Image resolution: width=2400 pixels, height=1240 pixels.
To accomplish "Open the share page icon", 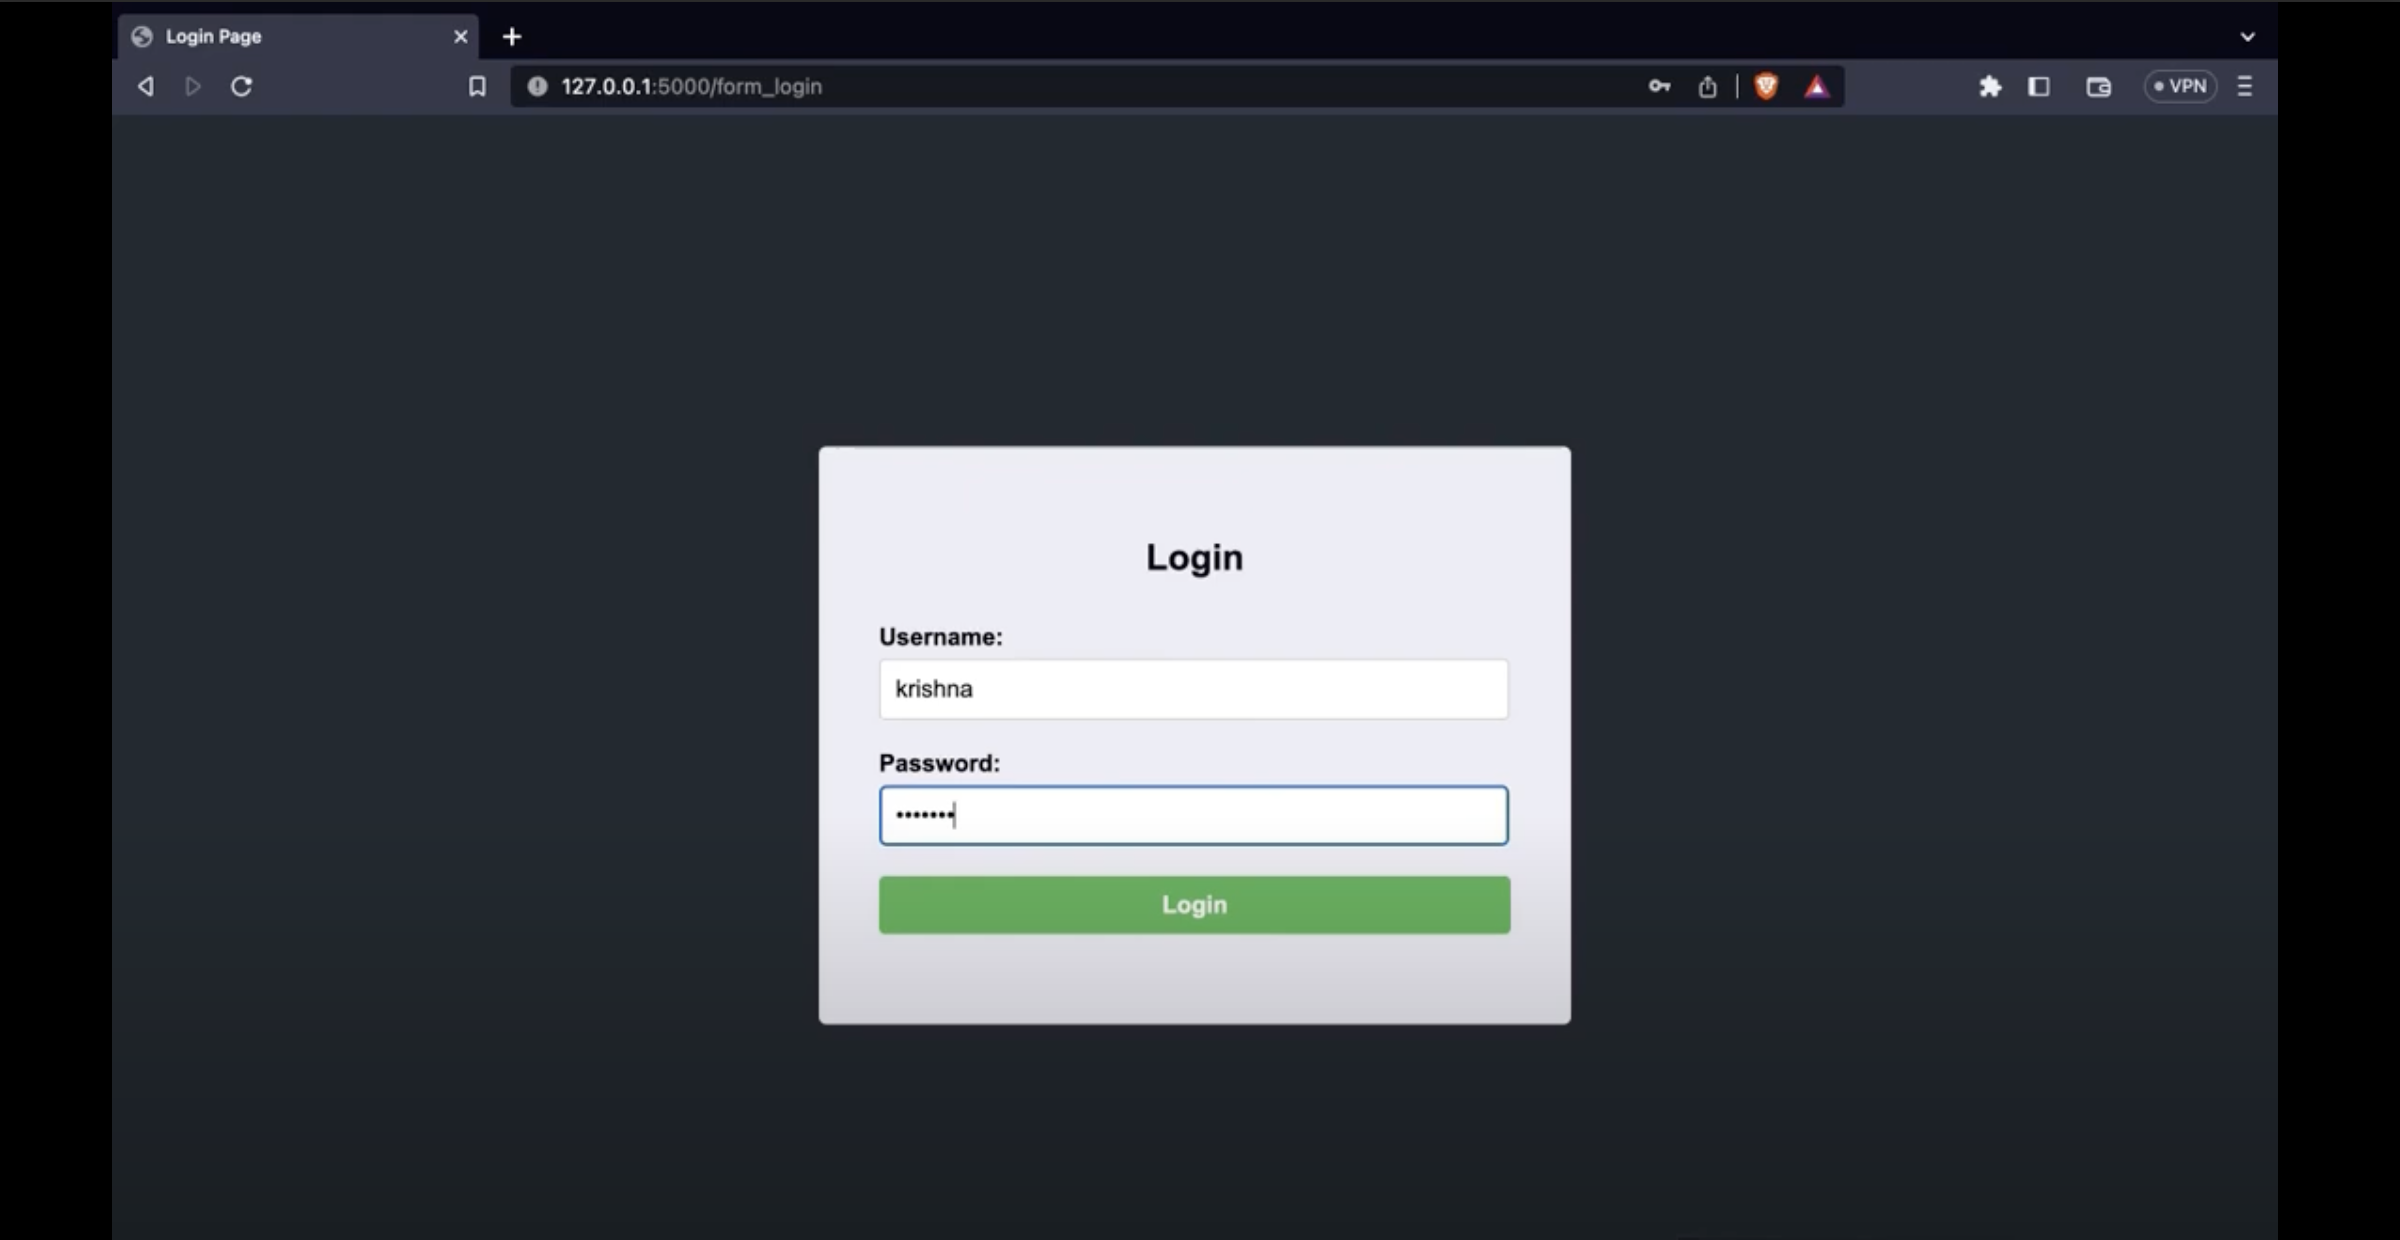I will pyautogui.click(x=1707, y=87).
